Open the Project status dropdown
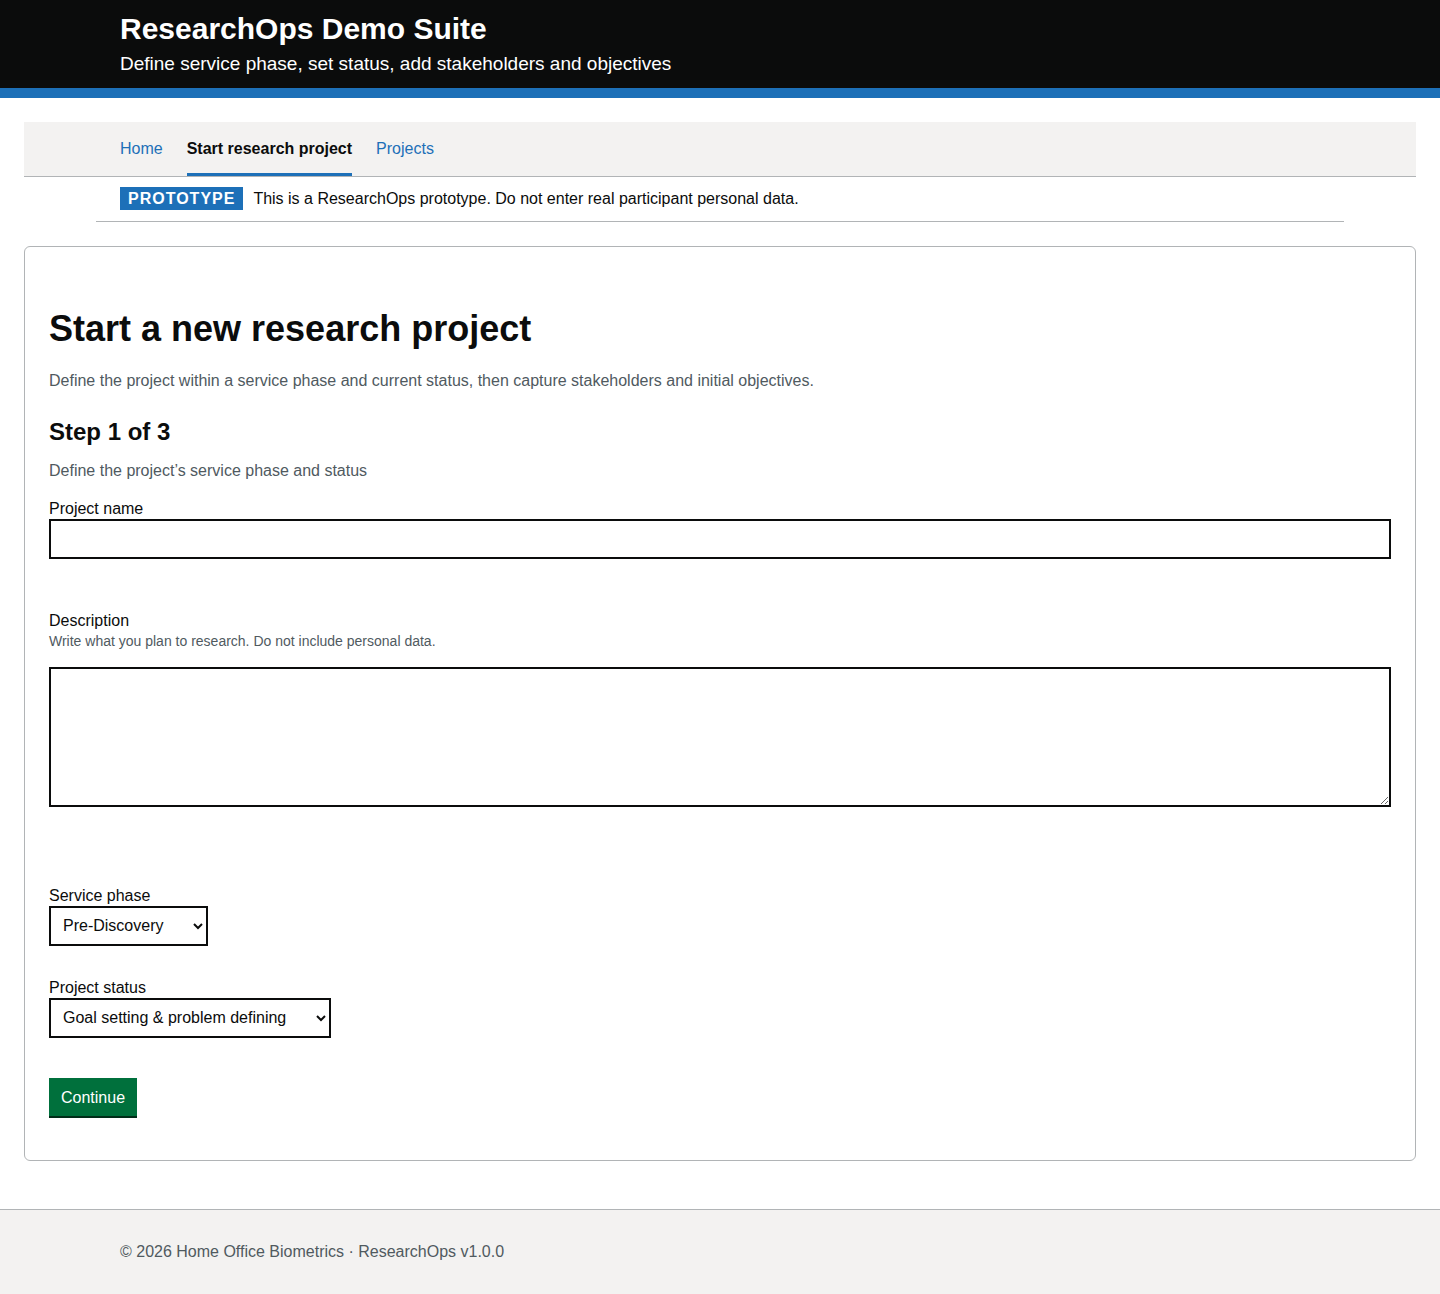Screen dimensions: 1440x1294 (x=189, y=1018)
